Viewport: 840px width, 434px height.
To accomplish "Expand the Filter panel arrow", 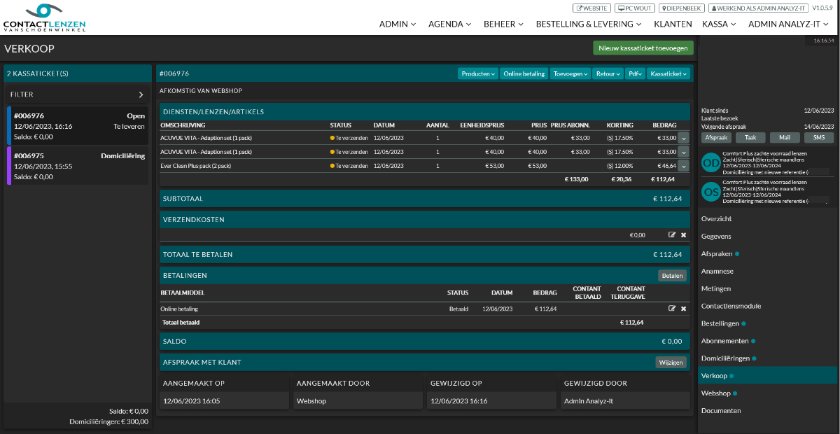I will 141,94.
